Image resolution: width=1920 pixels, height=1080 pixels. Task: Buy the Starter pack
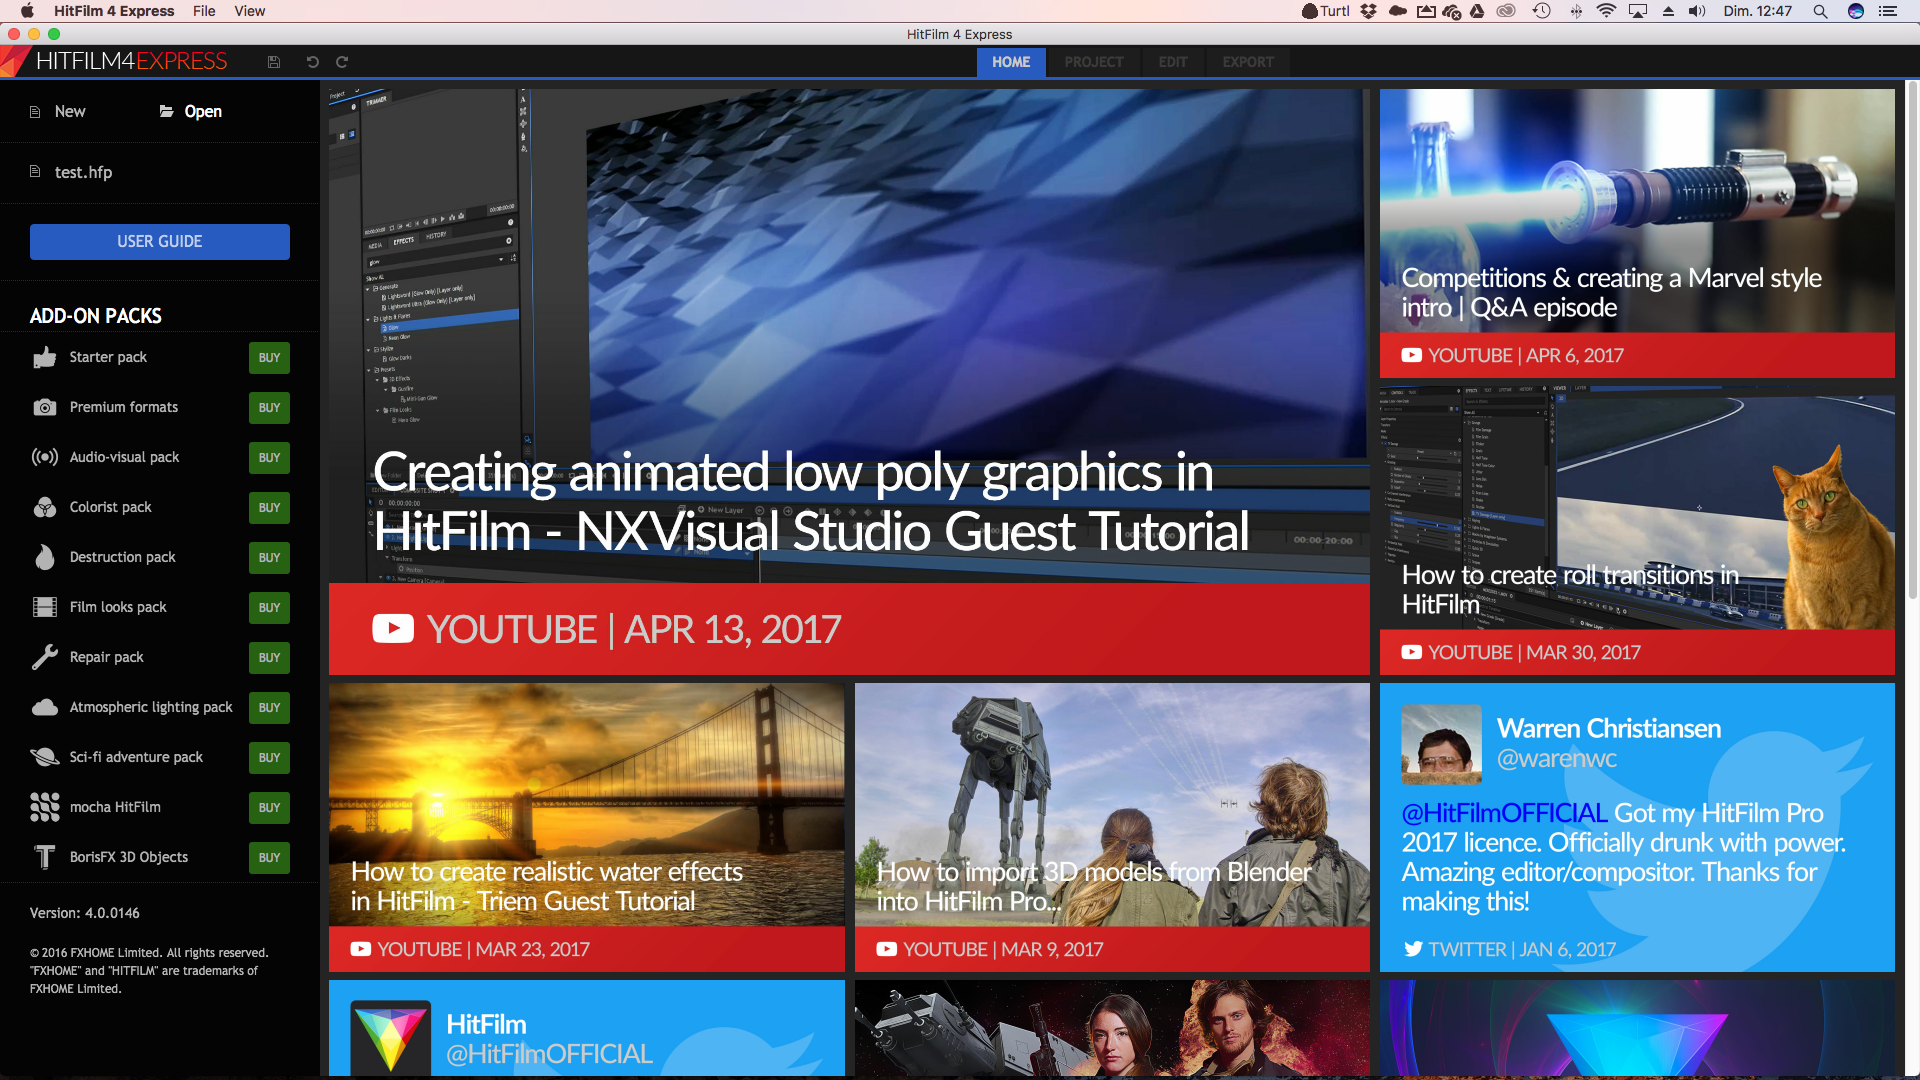click(269, 357)
